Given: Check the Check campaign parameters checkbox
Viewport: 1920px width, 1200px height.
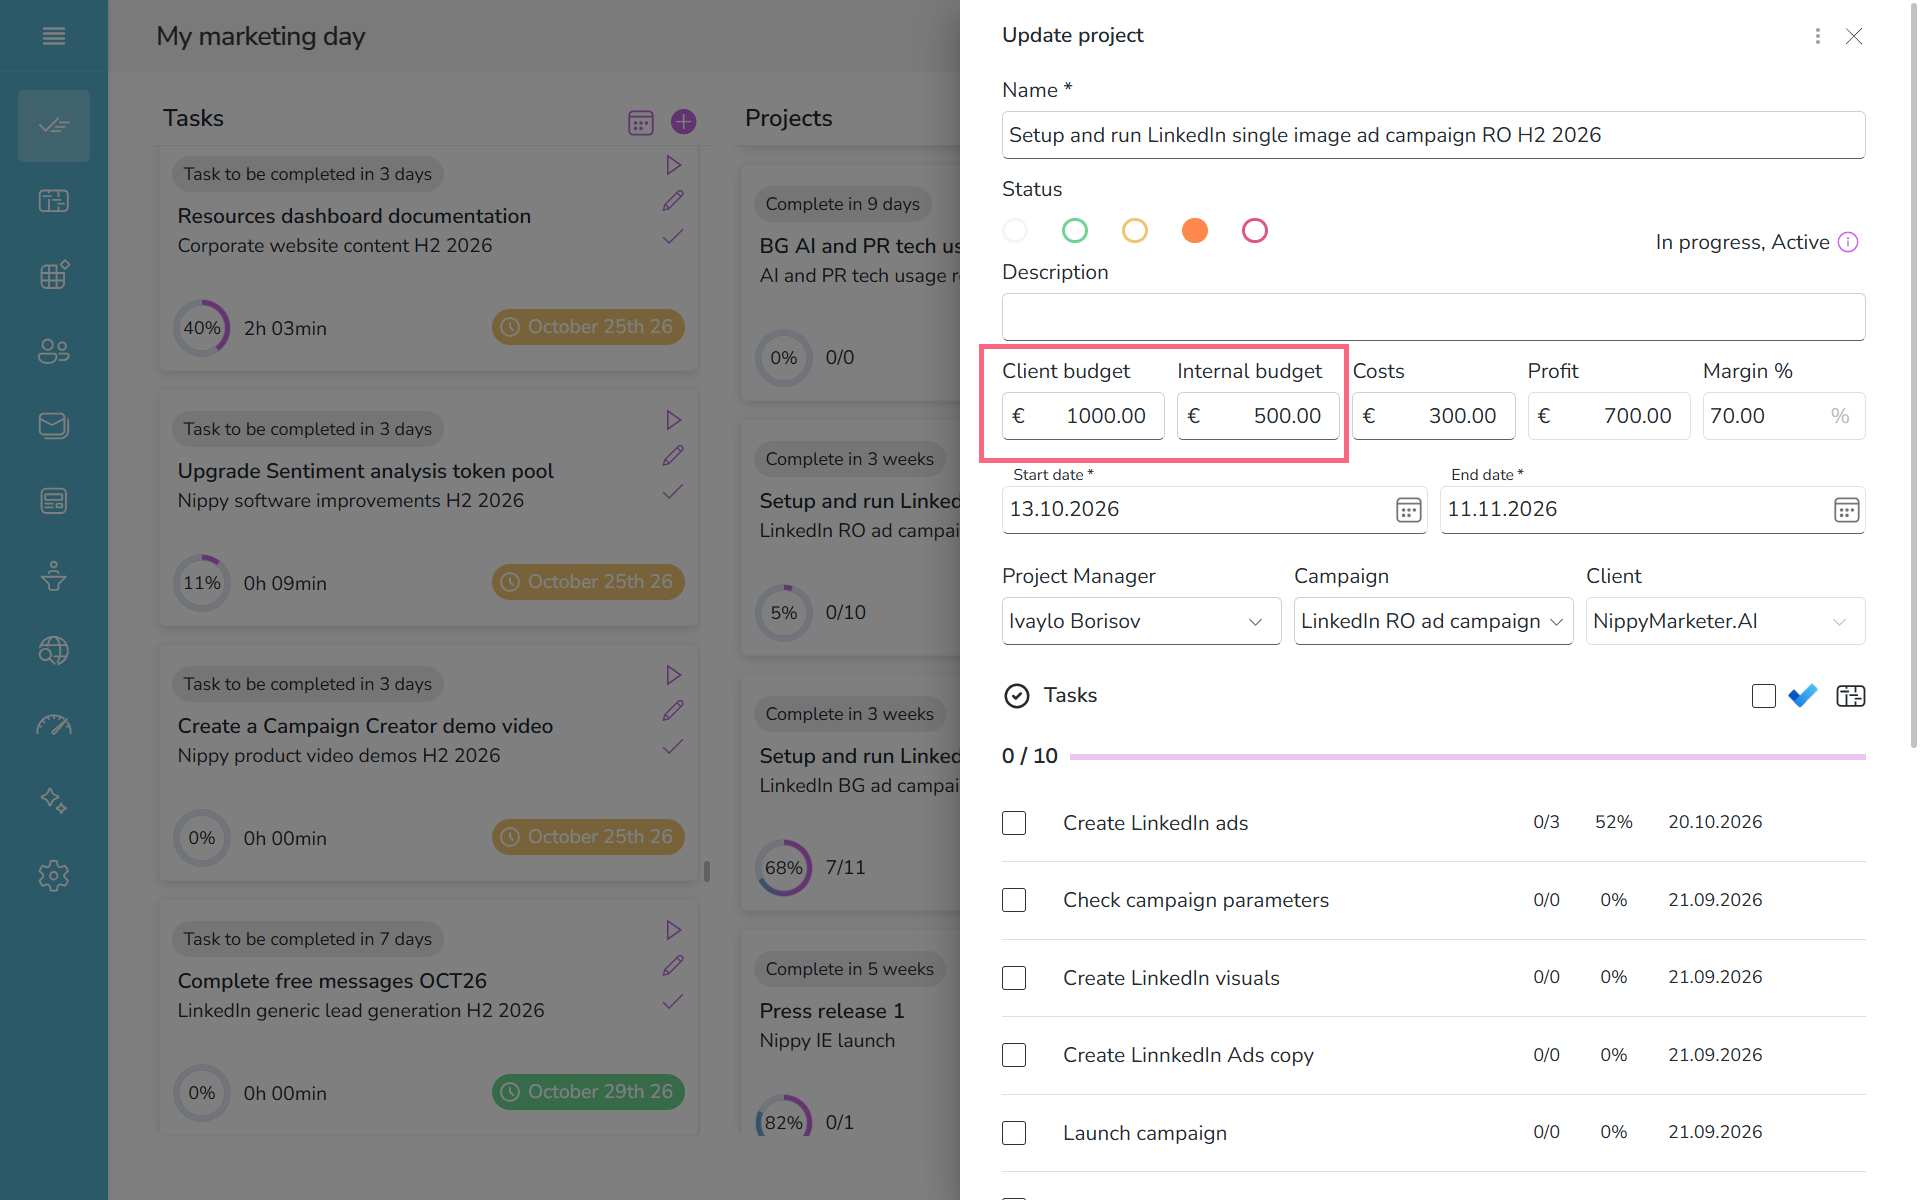Looking at the screenshot, I should pos(1014,900).
